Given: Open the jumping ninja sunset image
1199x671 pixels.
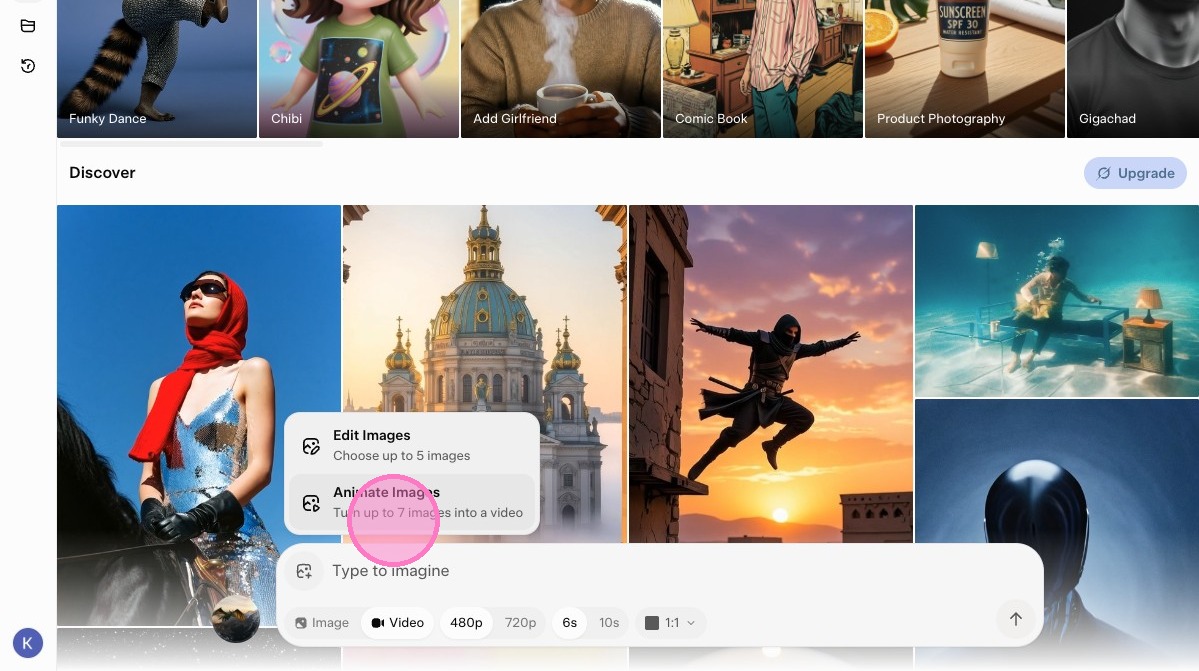Looking at the screenshot, I should (771, 374).
